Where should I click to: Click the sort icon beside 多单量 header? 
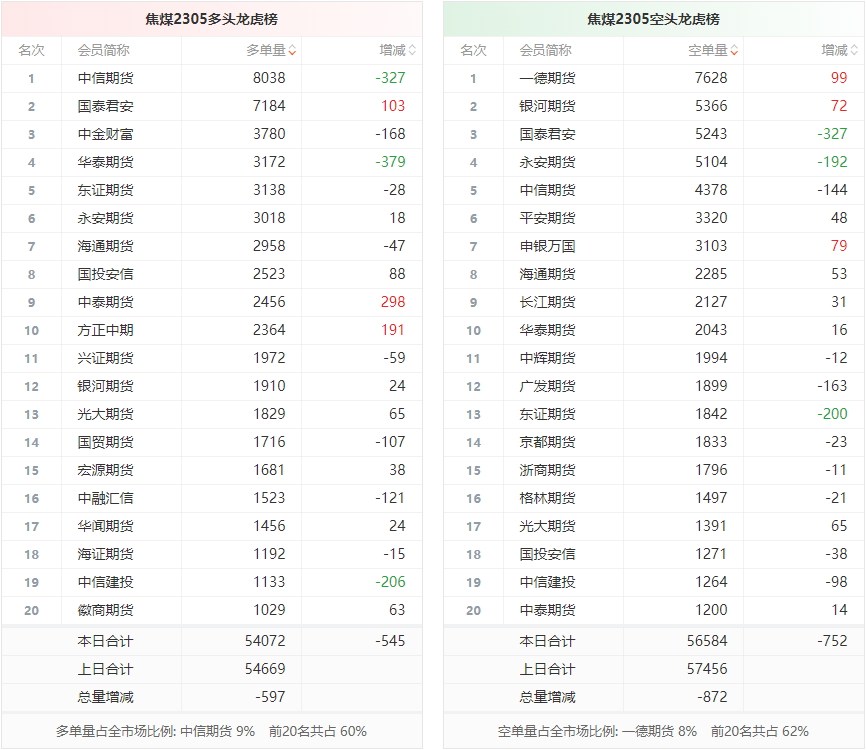coord(292,50)
